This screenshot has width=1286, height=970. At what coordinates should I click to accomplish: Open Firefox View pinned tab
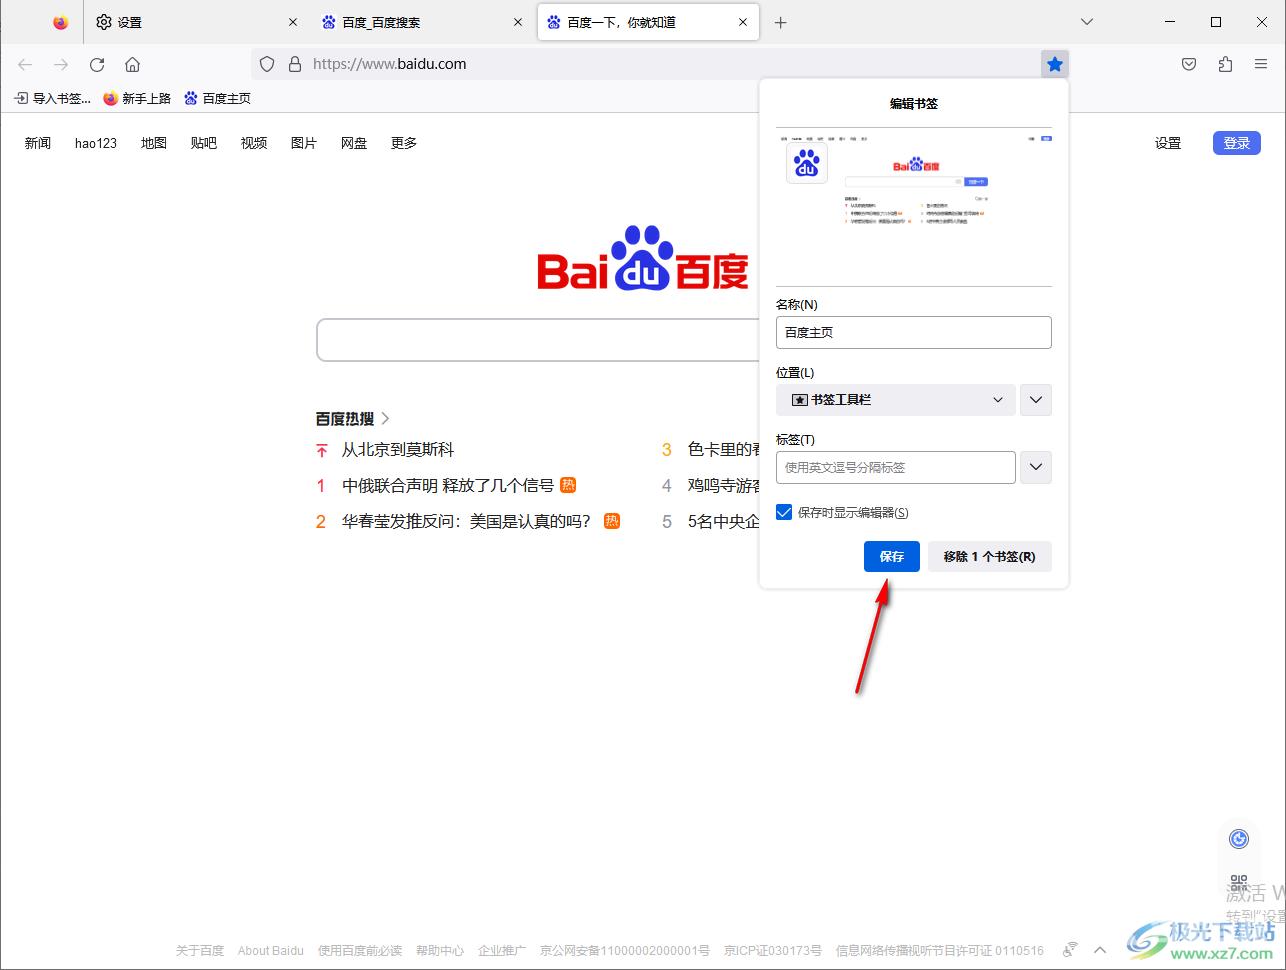[61, 22]
